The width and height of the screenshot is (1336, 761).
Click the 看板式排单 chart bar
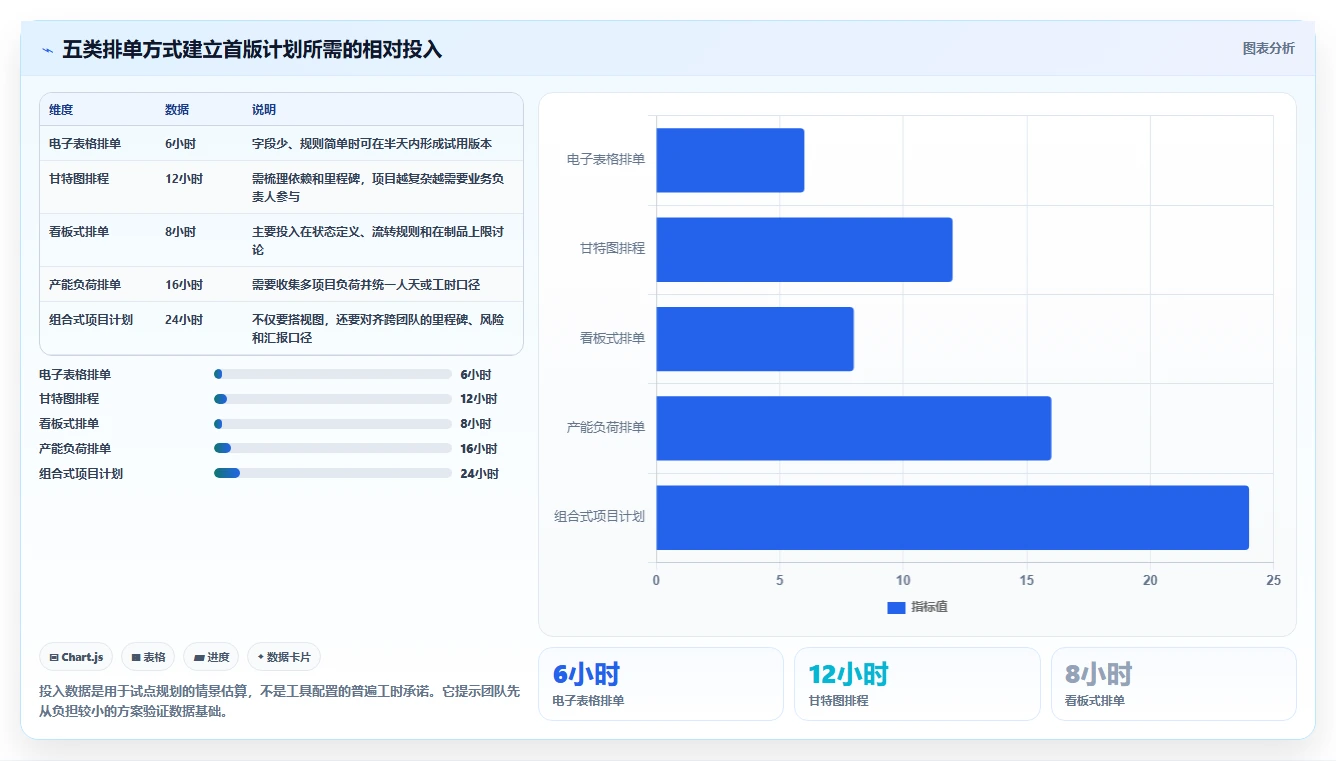tap(755, 339)
